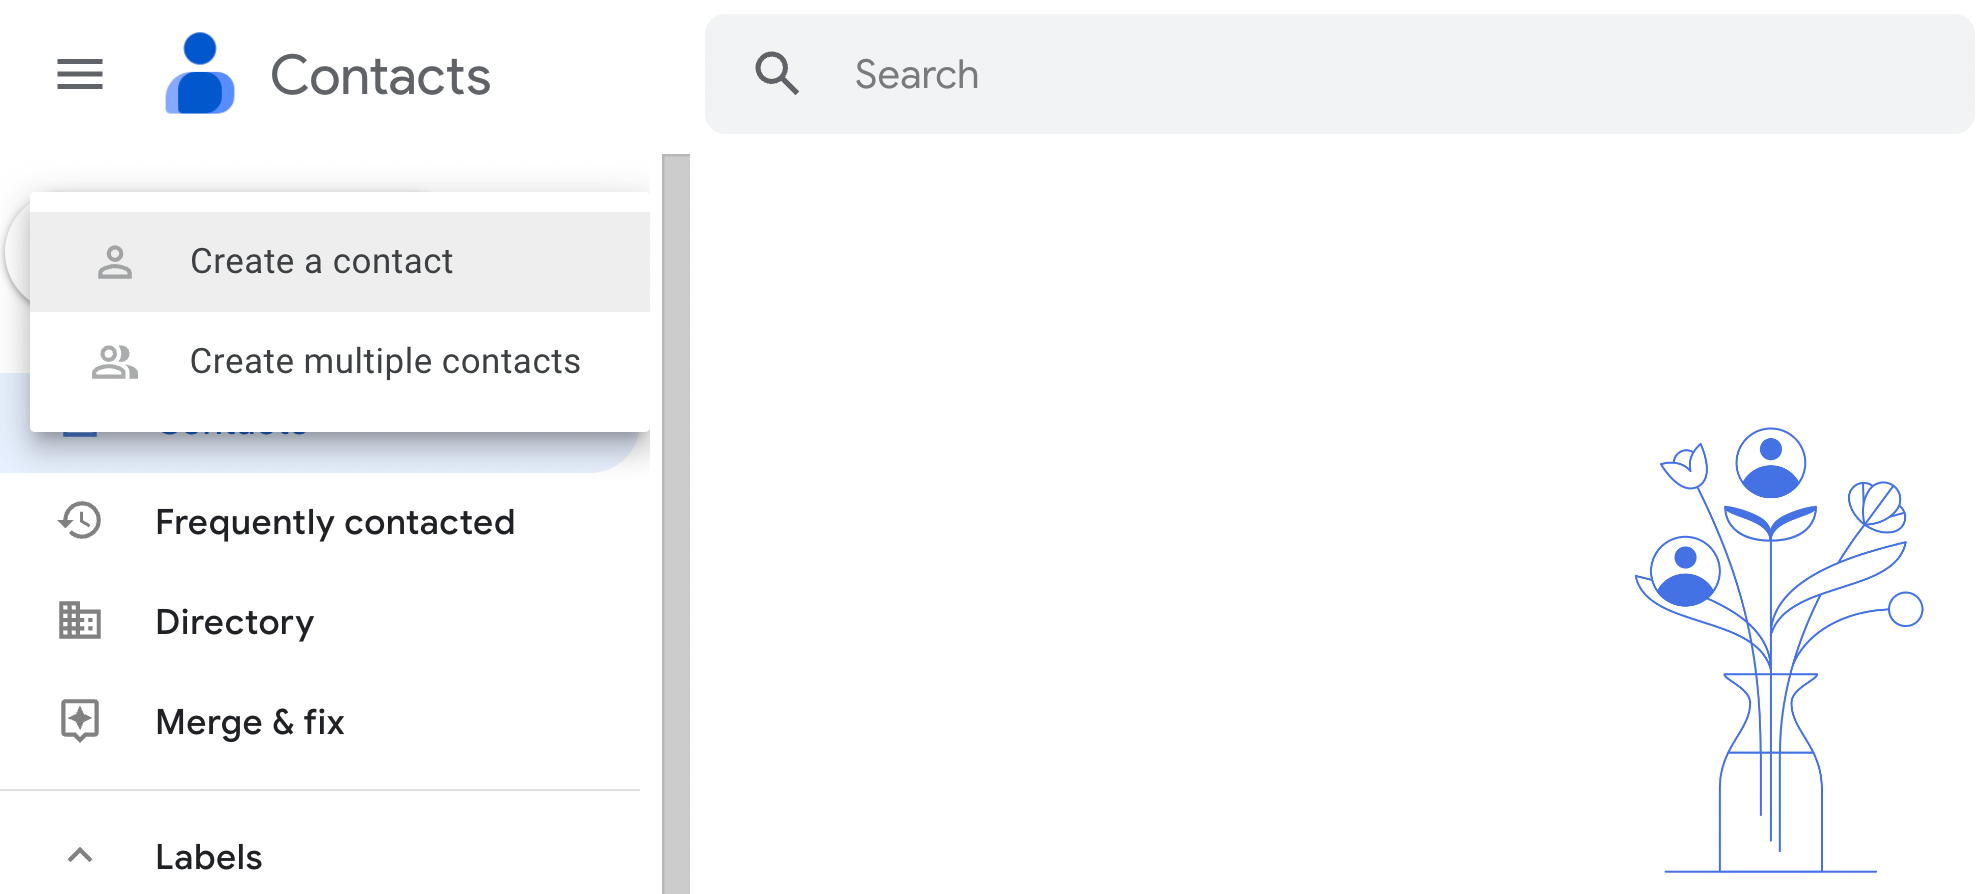Collapse the Labels section chevron
The image size is (1988, 894).
pyautogui.click(x=80, y=856)
